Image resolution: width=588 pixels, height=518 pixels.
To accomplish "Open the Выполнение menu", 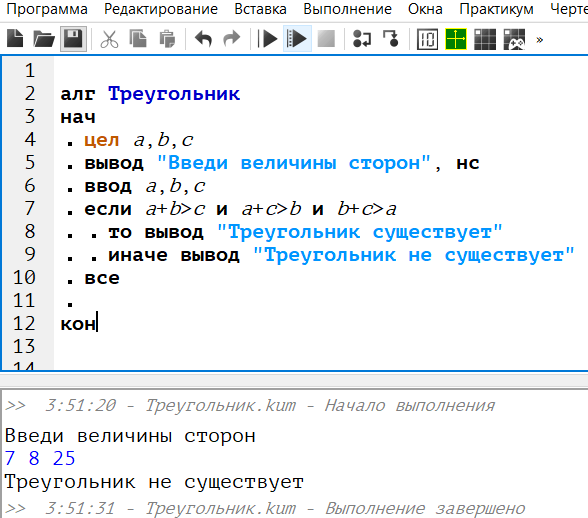I will [347, 9].
